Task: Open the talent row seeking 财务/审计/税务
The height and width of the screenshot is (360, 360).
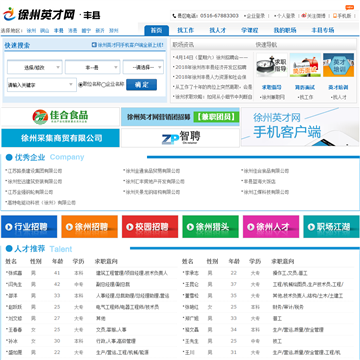Action: coord(268,307)
